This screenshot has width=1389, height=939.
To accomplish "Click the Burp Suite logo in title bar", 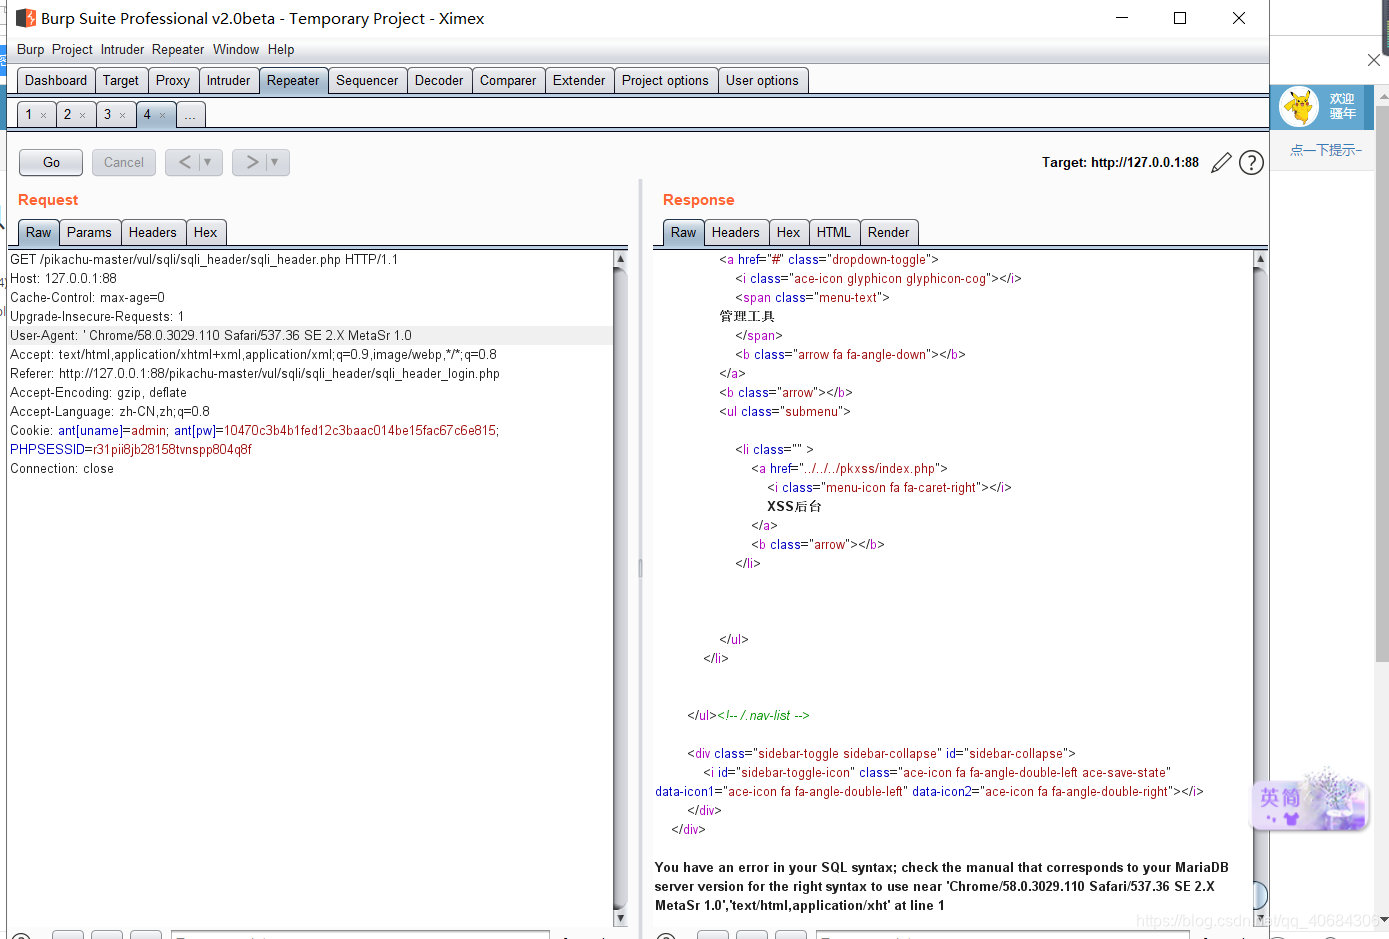I will [26, 18].
